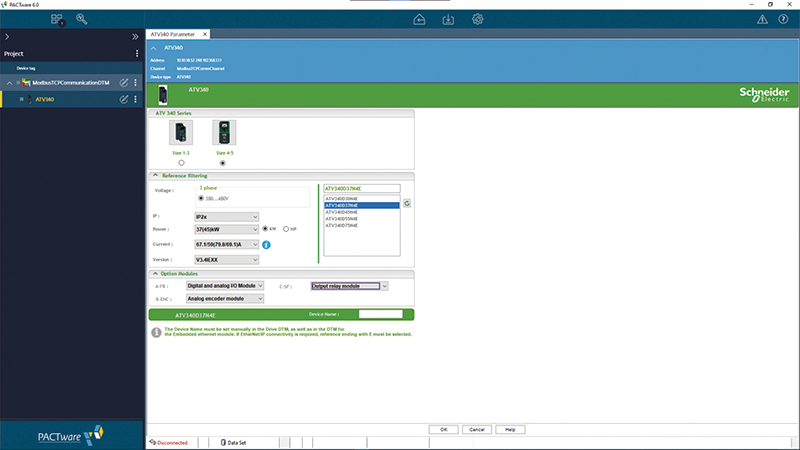Open the three-dot menu for ModbusTCPCommunicationDTM
Viewport: 800px width, 450px height.
(x=135, y=83)
